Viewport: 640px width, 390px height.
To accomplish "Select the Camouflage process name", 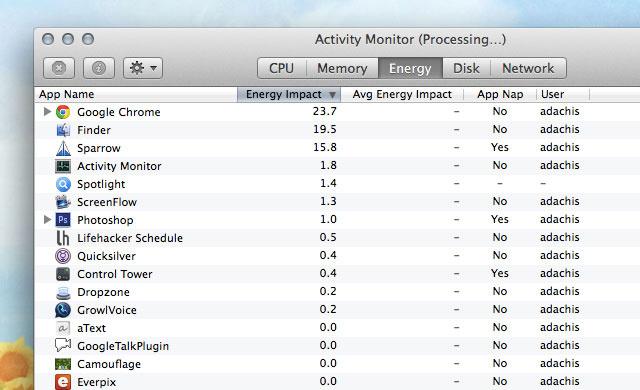I will [x=109, y=364].
